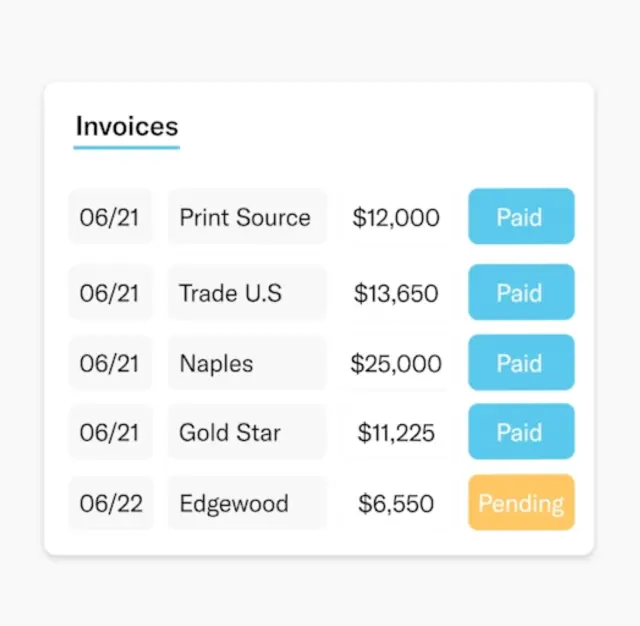This screenshot has width=640, height=626.
Task: Select the Print Source vendor name
Action: pos(247,216)
